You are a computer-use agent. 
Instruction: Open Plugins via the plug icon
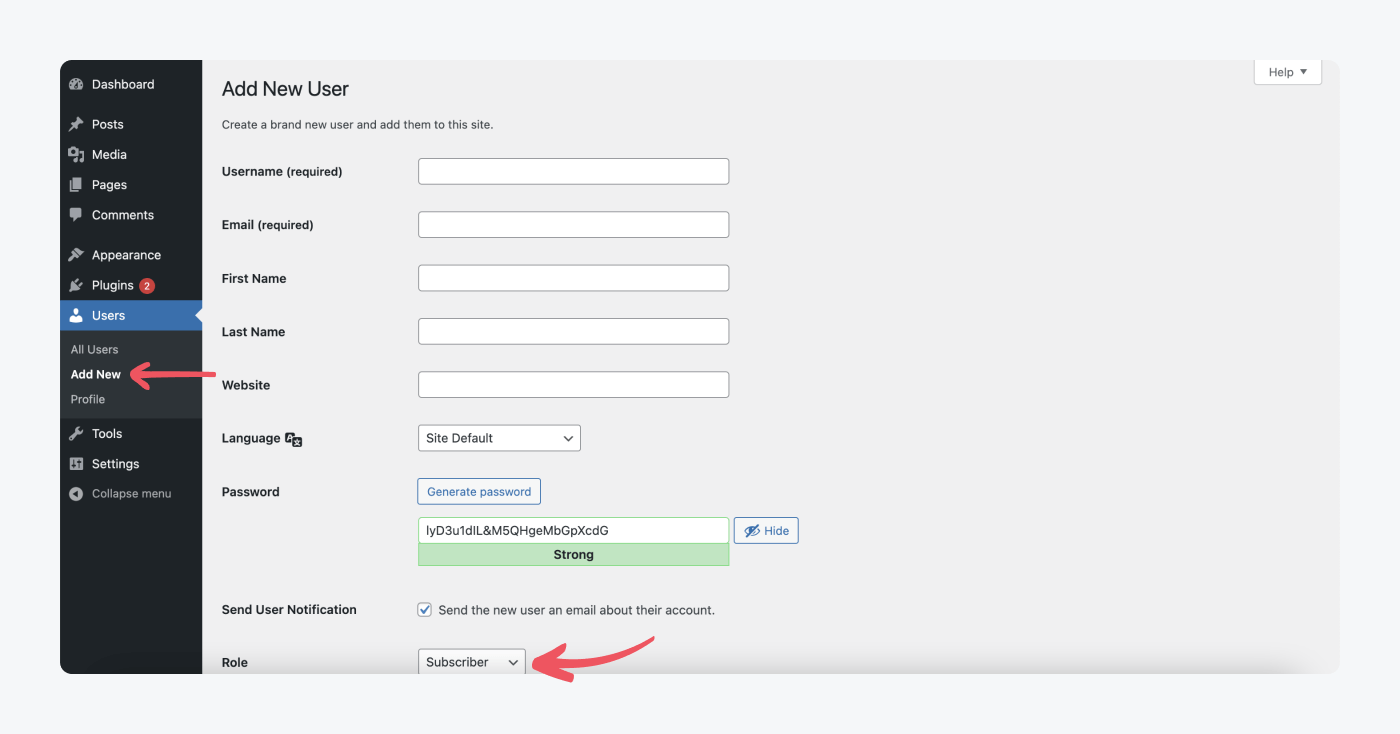click(x=78, y=284)
